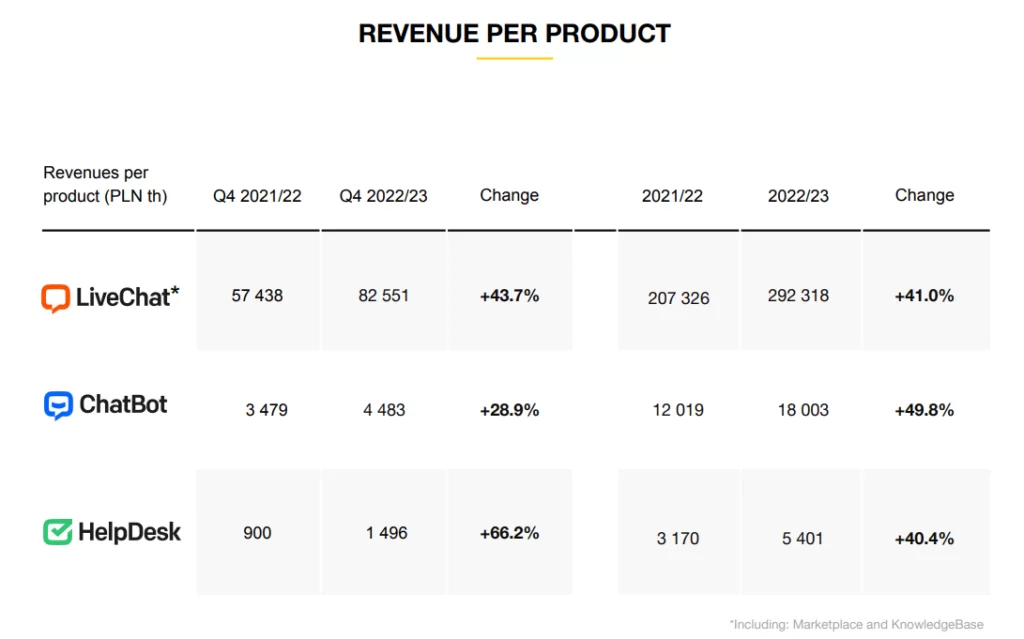
Task: Click the full-year 2022/23 column header
Action: pos(798,196)
